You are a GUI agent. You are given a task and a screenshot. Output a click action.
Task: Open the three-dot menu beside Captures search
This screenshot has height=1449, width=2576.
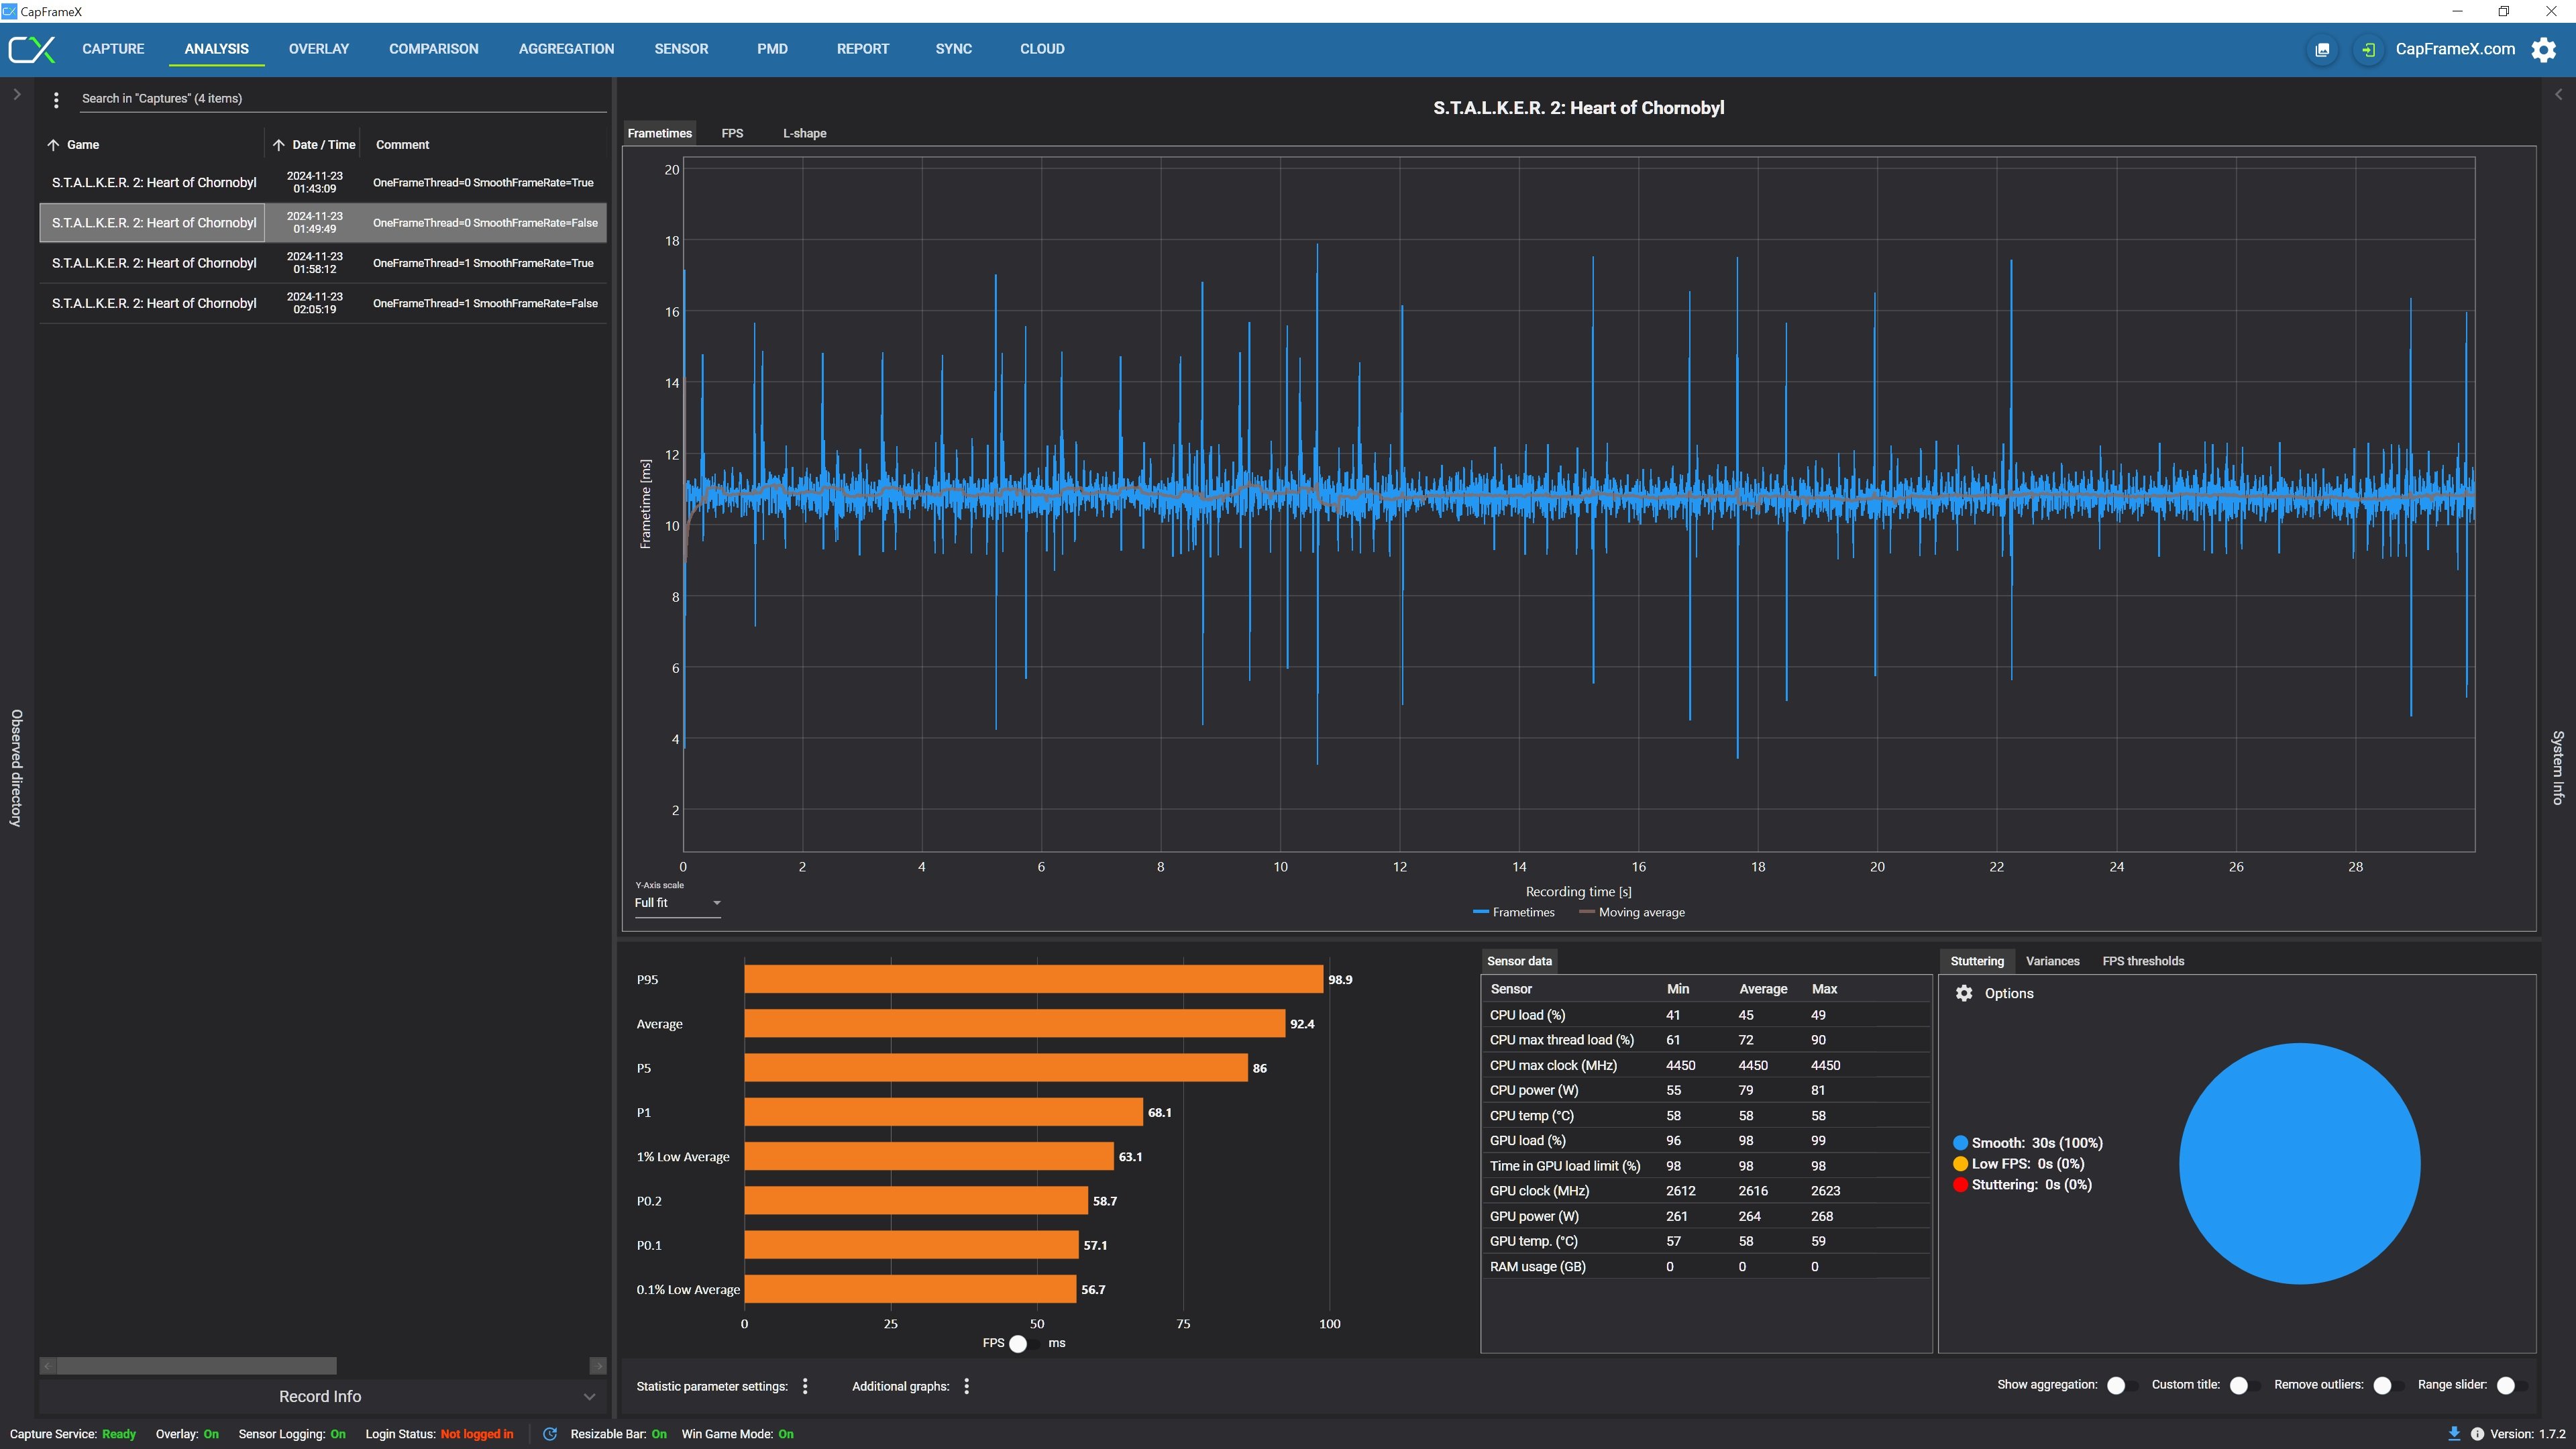[x=56, y=99]
